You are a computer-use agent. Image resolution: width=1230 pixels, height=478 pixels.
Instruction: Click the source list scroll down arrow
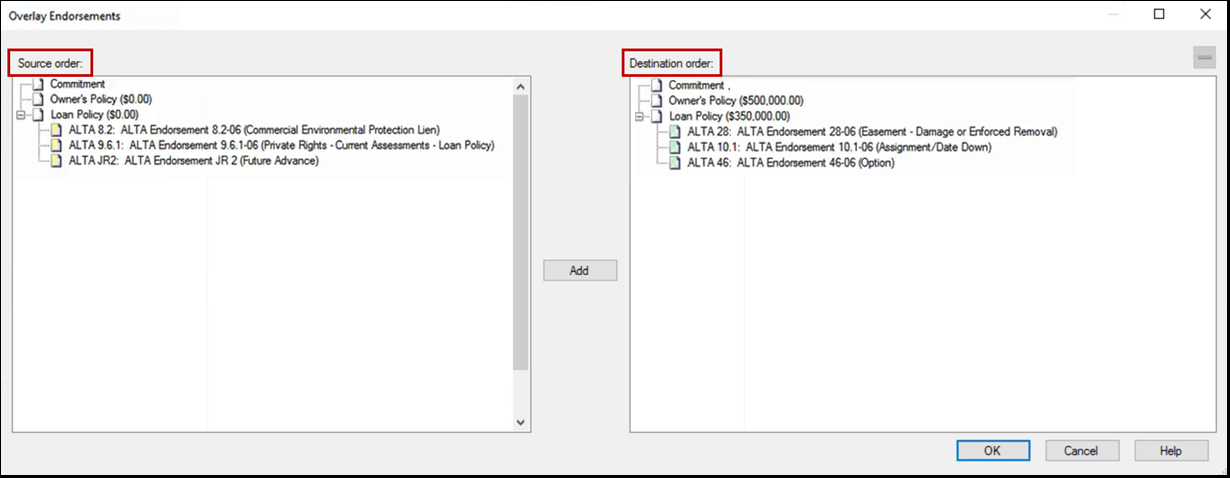tap(520, 423)
